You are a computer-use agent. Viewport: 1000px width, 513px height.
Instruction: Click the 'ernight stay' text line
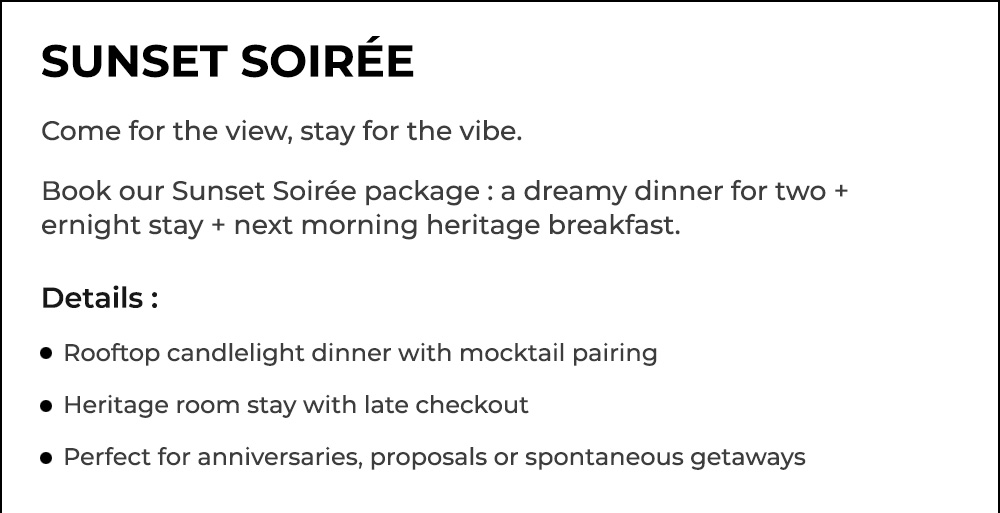pyautogui.click(x=361, y=225)
